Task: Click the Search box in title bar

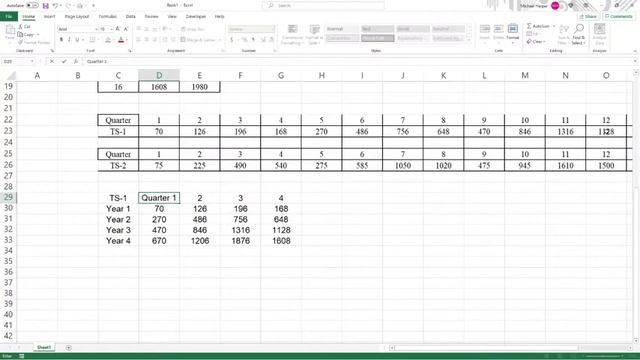Action: coord(323,5)
